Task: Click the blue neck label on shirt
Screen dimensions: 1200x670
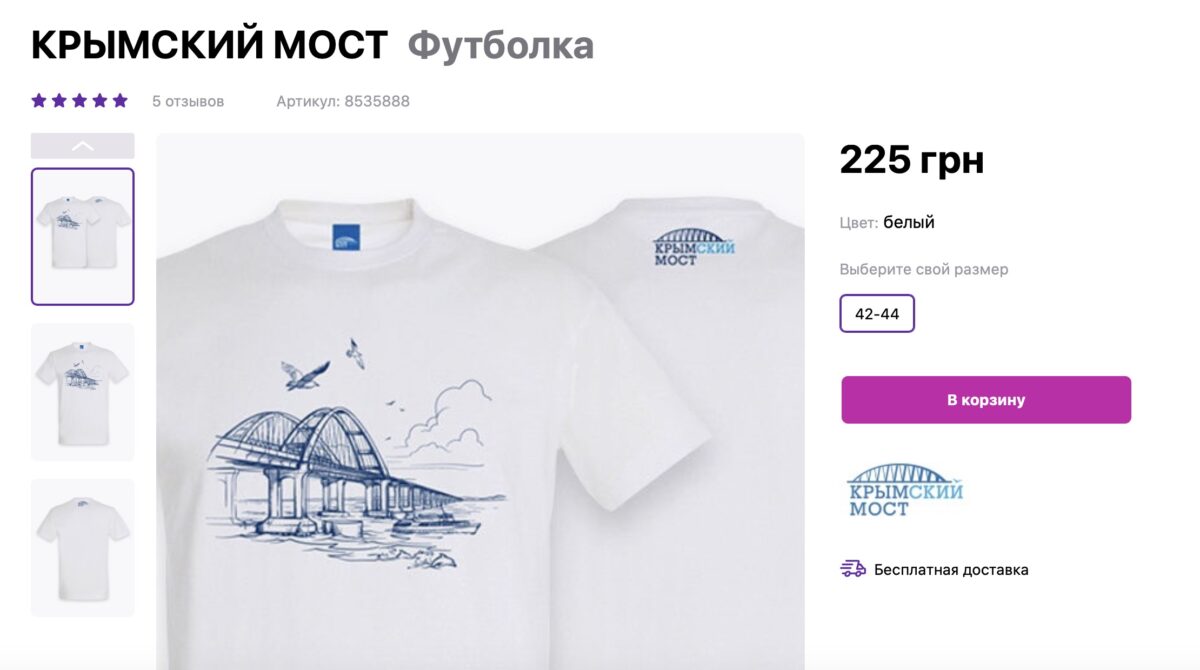Action: point(345,238)
